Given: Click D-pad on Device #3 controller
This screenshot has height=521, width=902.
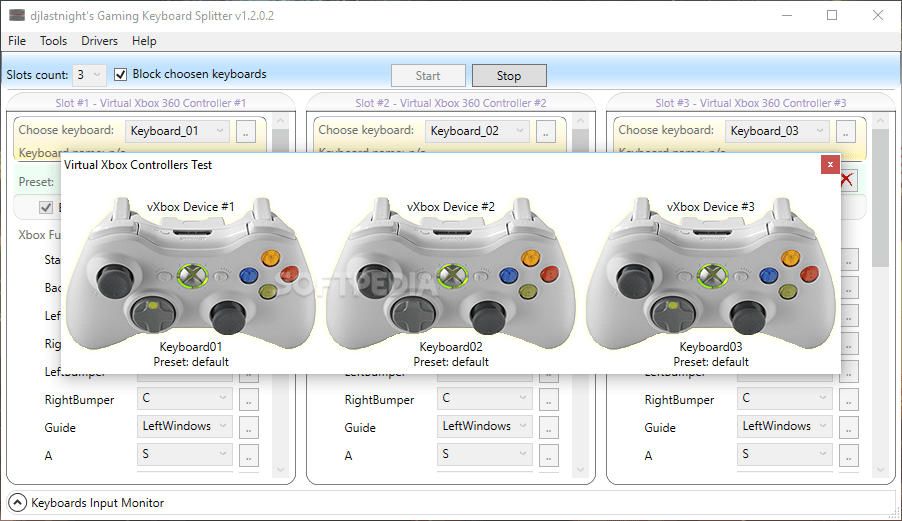Looking at the screenshot, I should tap(672, 313).
